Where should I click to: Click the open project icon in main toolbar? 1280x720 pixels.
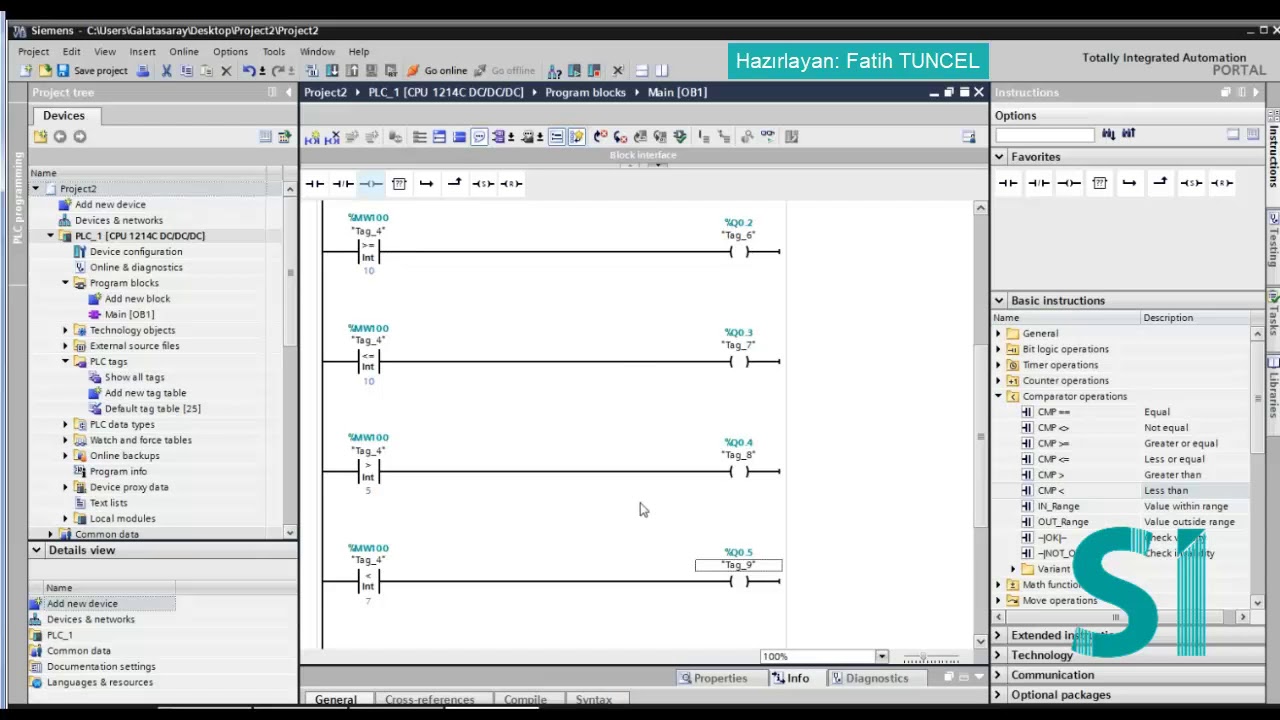point(45,71)
